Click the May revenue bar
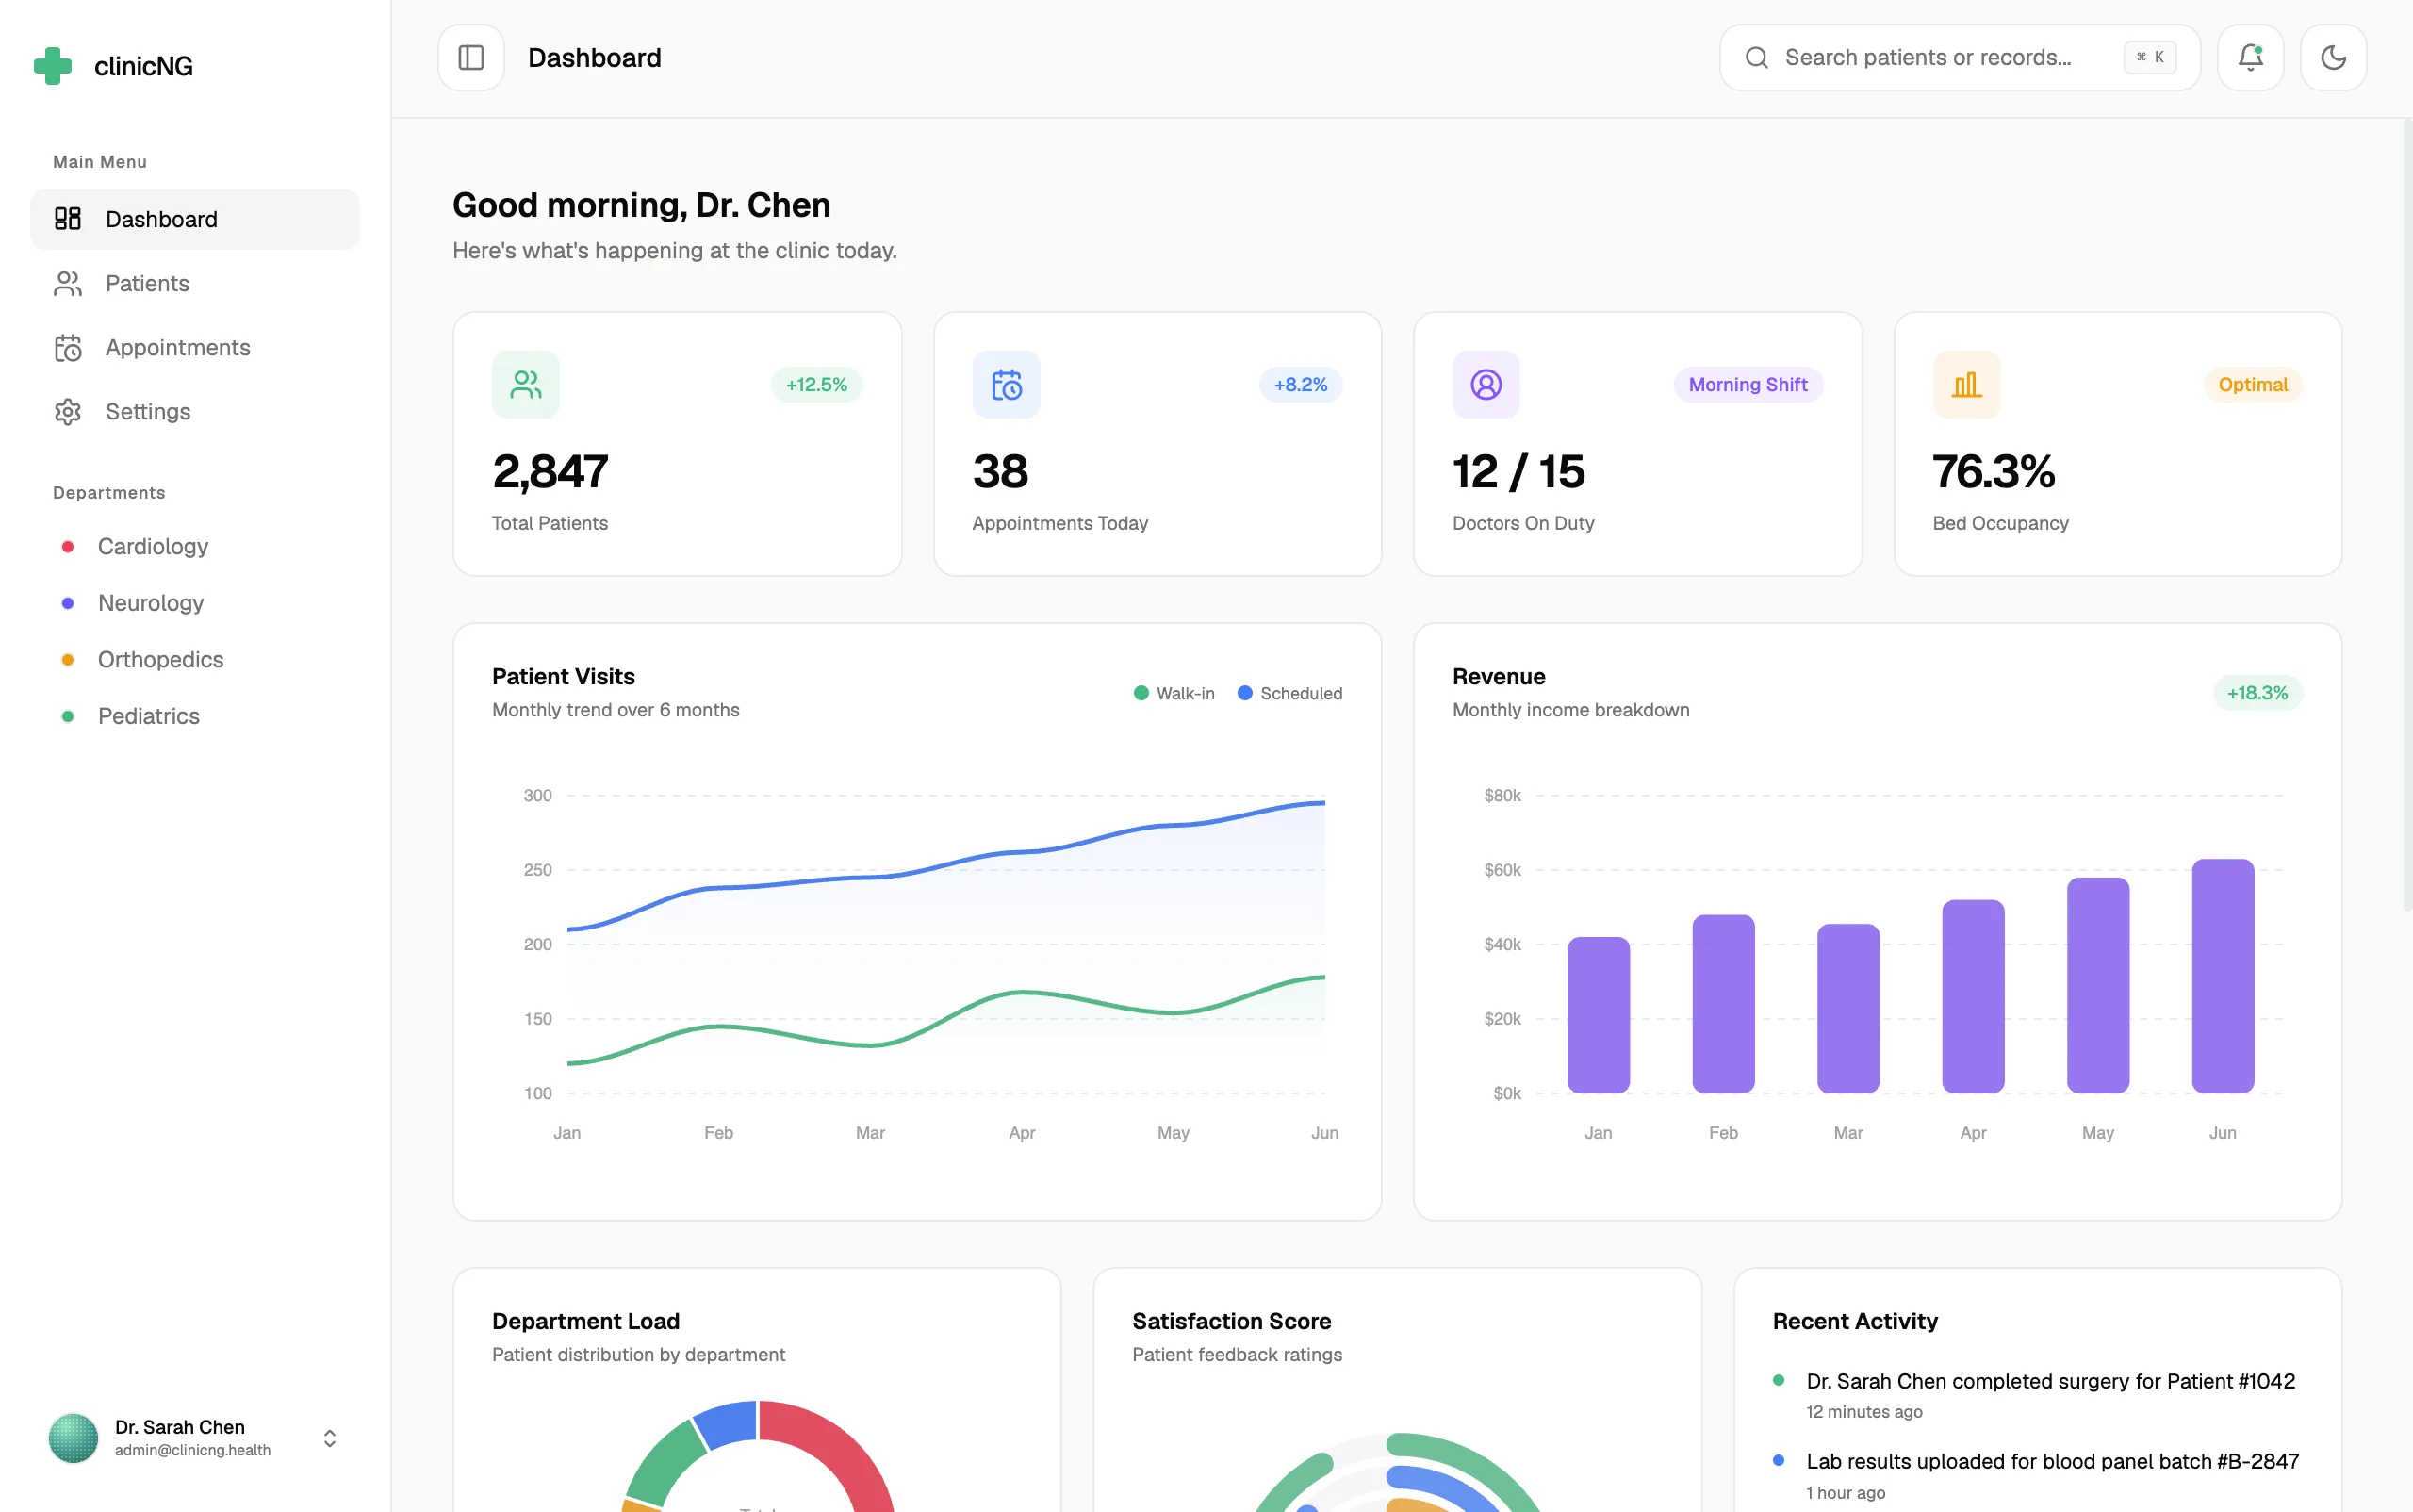The height and width of the screenshot is (1512, 2413). click(2097, 985)
